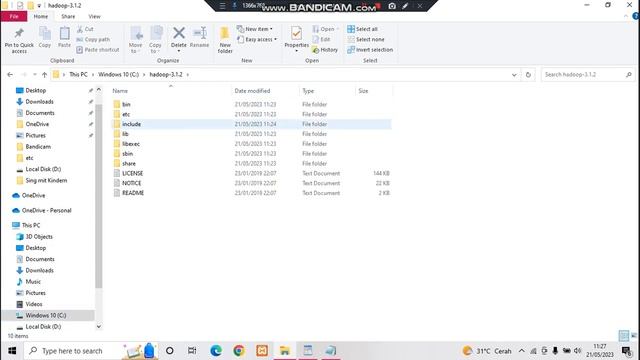Select the NOTICE text document
640x360 pixels.
[131, 183]
